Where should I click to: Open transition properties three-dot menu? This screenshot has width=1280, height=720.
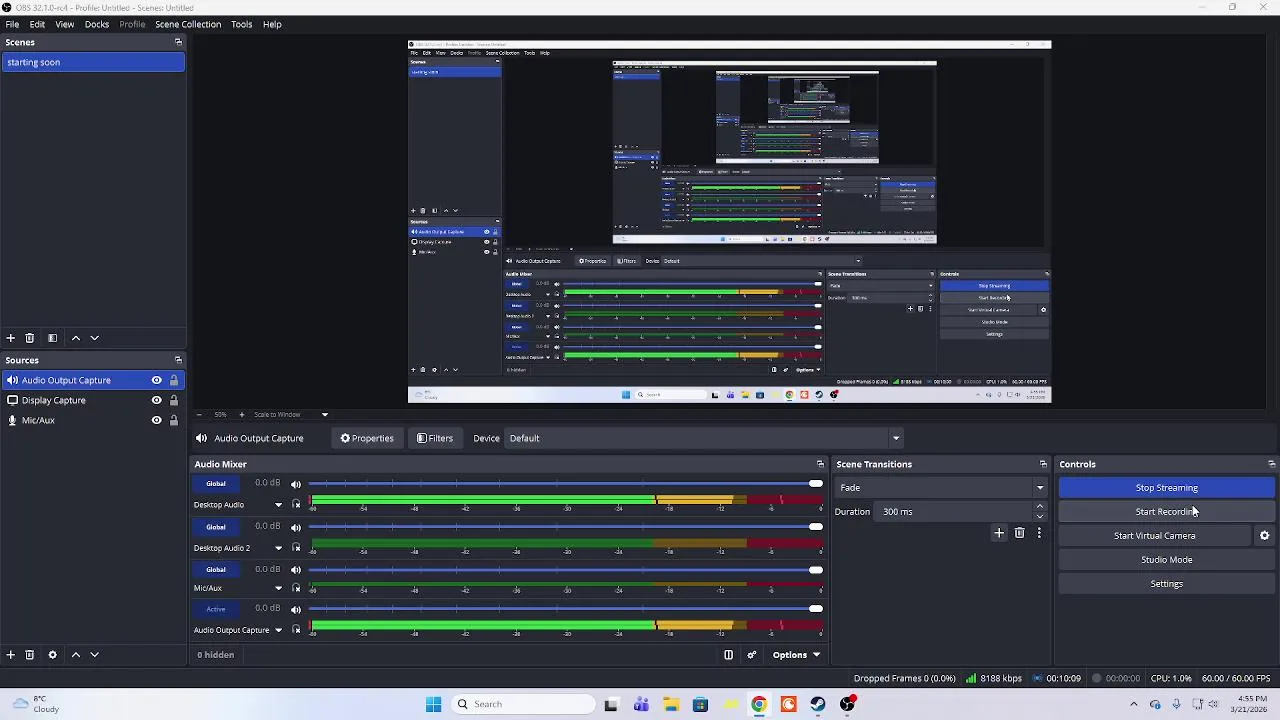pyautogui.click(x=1039, y=533)
